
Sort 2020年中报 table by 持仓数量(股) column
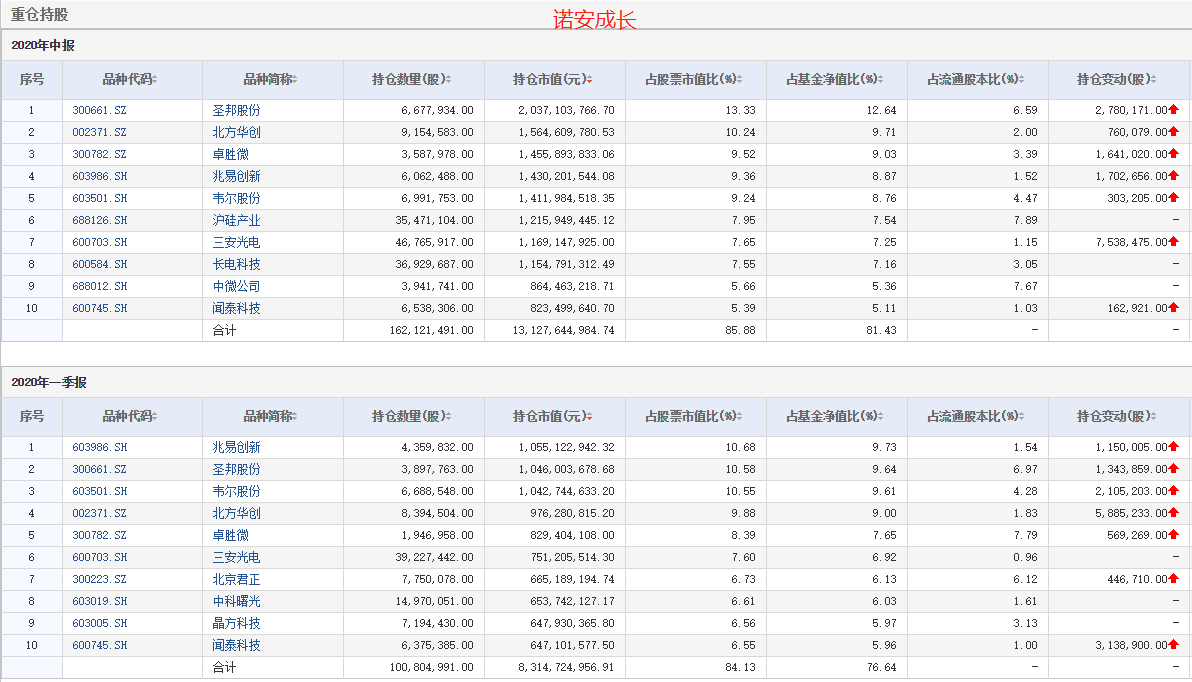coord(411,79)
